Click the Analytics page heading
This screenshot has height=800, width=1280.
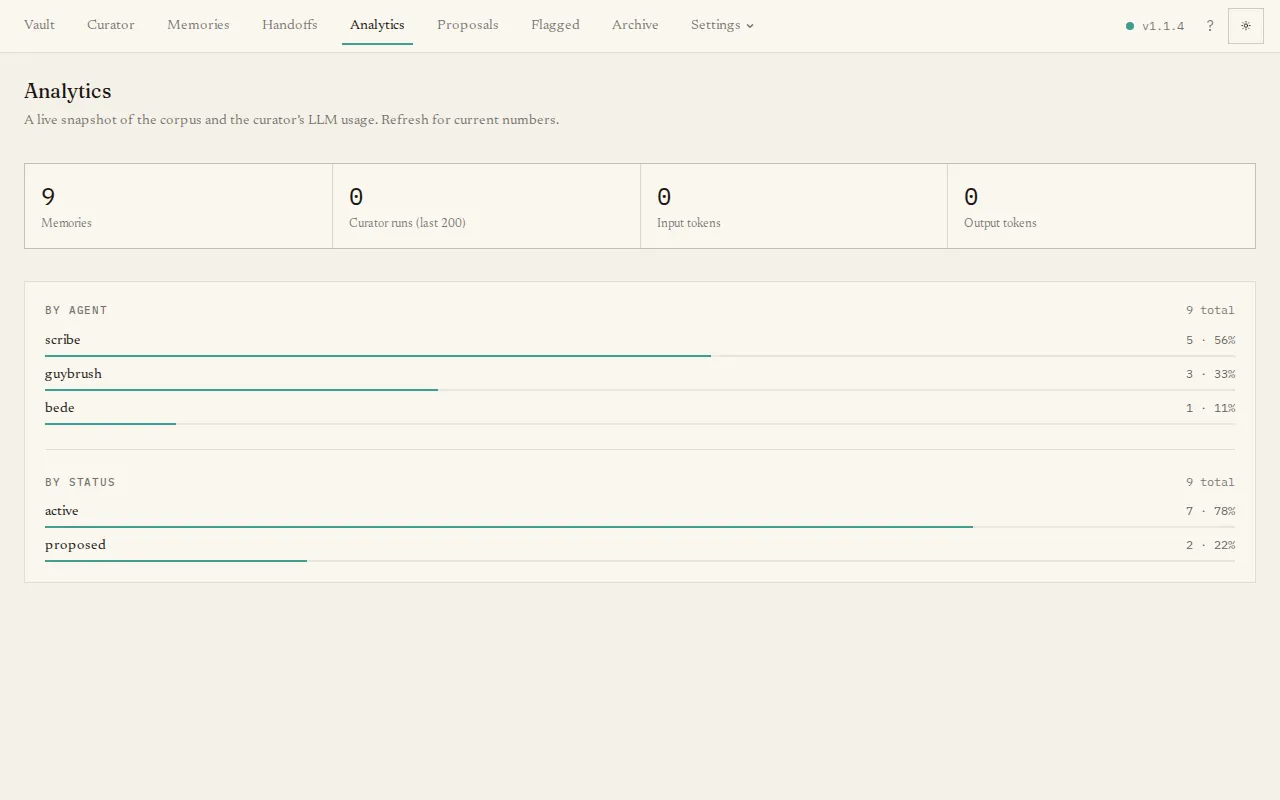coord(68,91)
